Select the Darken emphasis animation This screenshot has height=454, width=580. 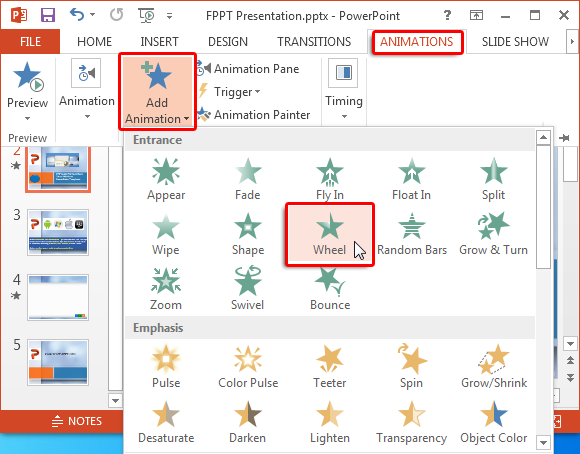(247, 422)
